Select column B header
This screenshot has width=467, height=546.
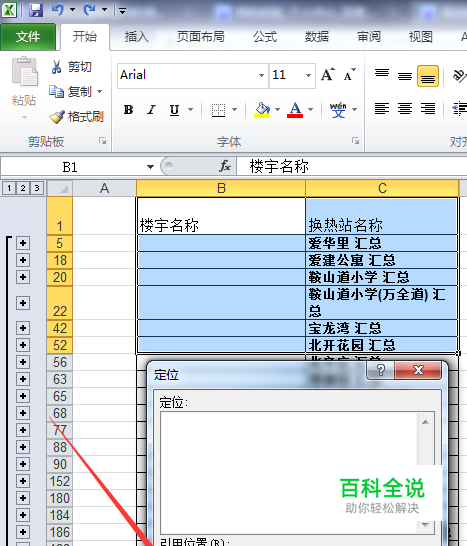(x=221, y=188)
